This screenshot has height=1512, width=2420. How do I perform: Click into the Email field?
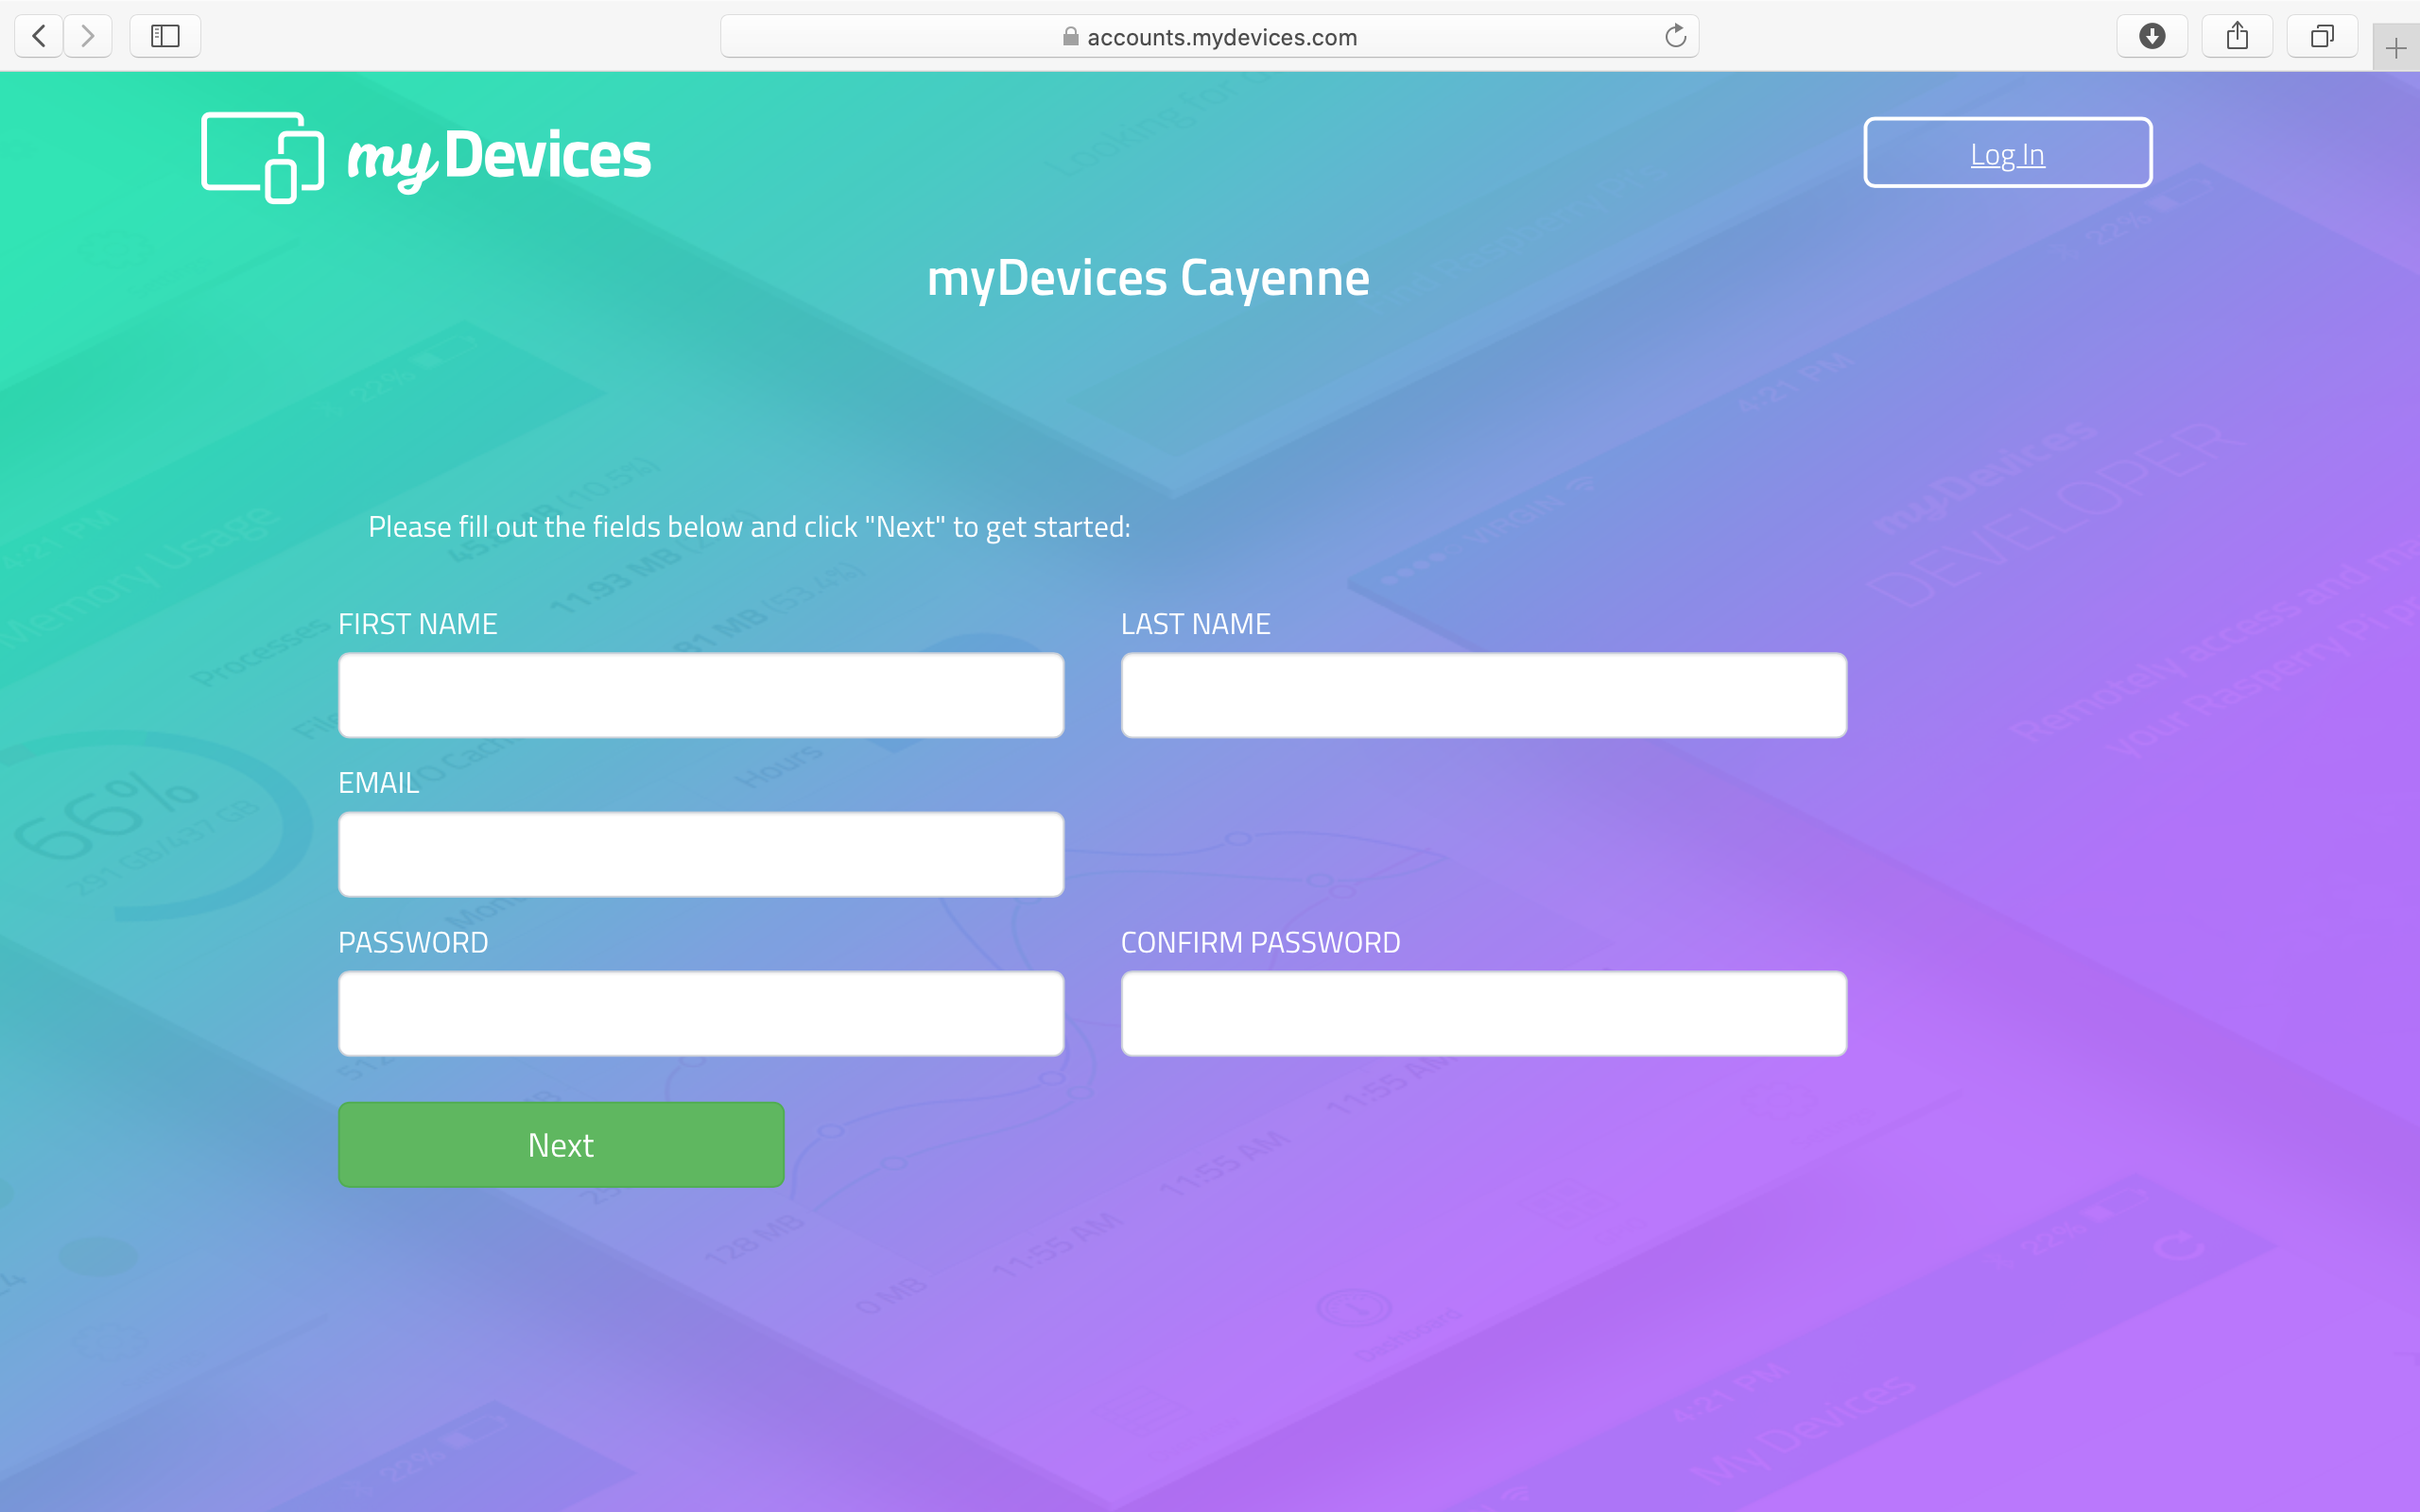pyautogui.click(x=701, y=855)
